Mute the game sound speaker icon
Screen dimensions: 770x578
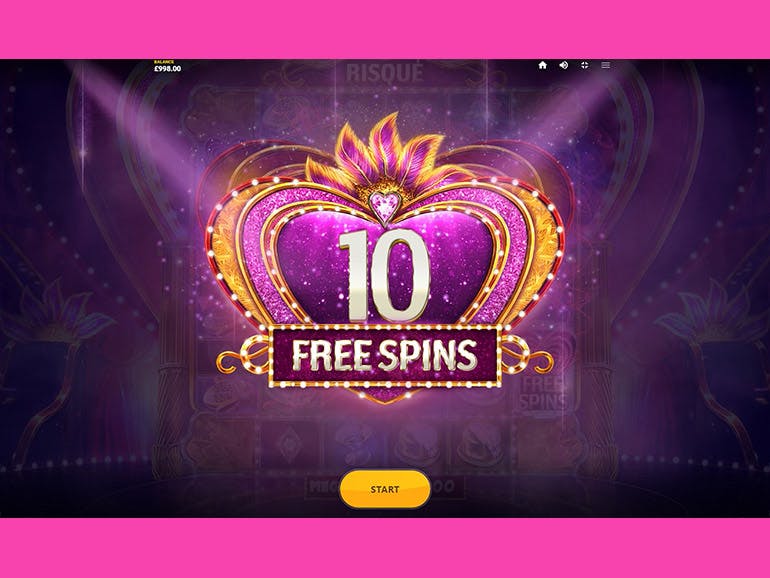pos(564,65)
